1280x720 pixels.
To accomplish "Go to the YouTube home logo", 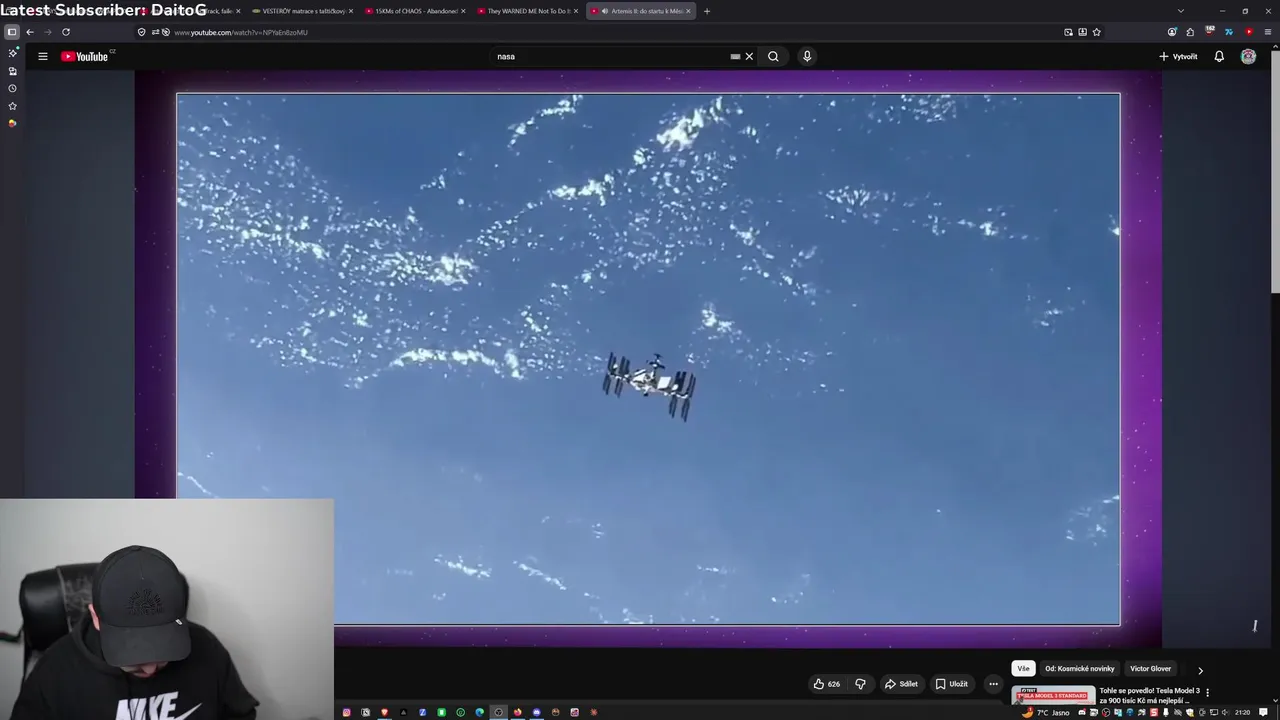I will pos(85,56).
